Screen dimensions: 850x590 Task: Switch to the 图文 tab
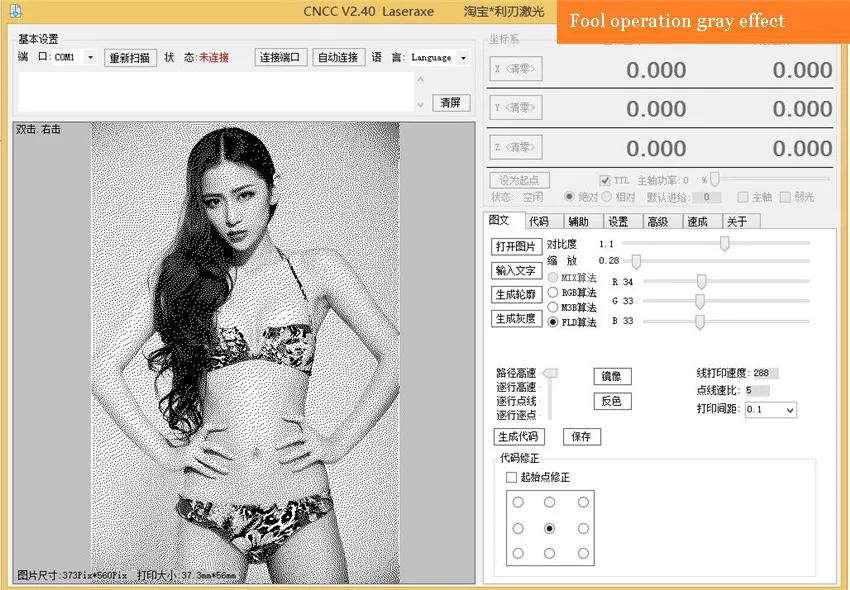click(503, 220)
